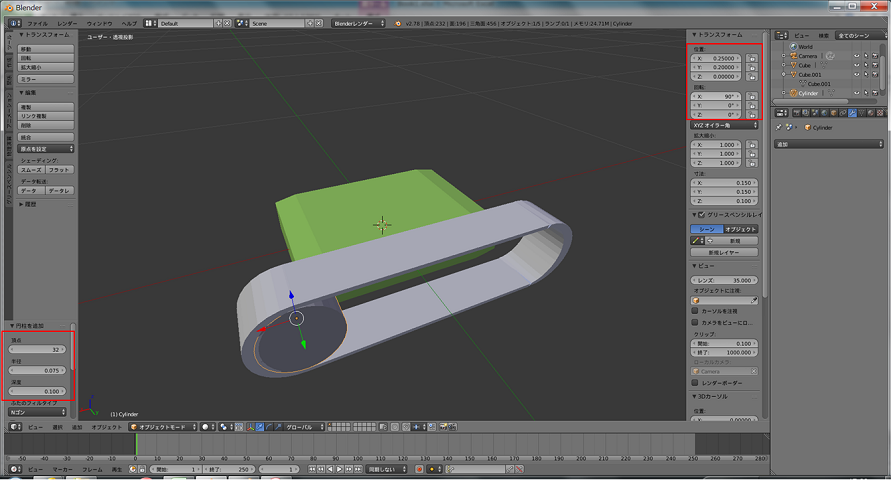Click the スムーズ shading button

[31, 170]
